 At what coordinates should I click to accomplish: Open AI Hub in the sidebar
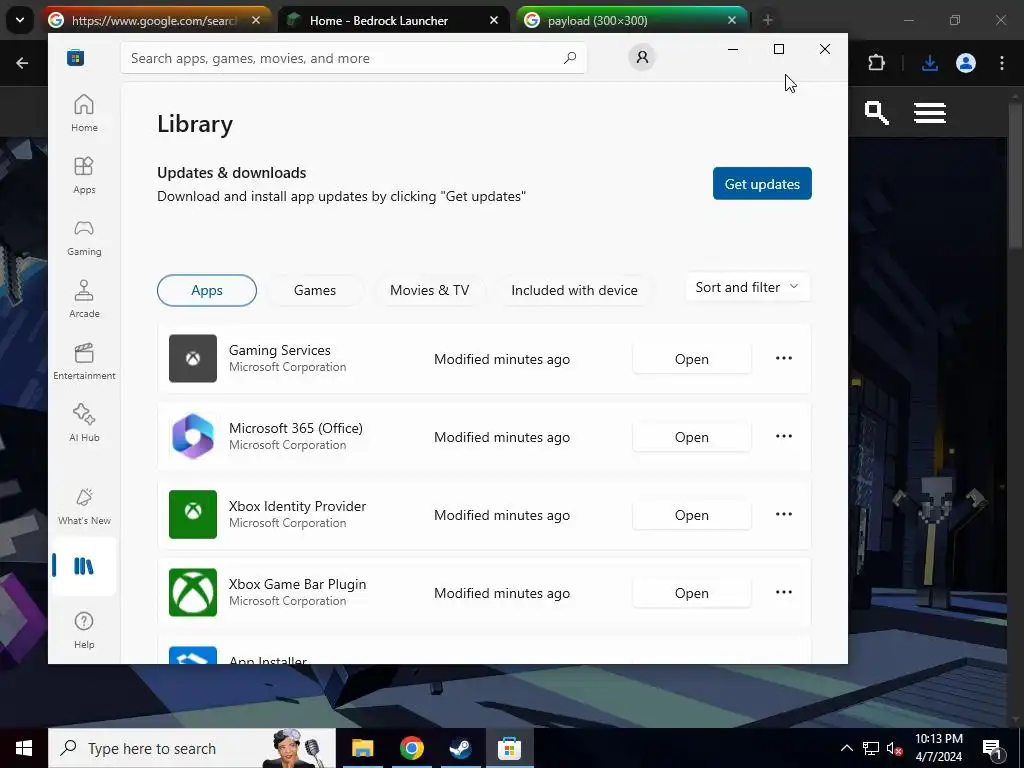pyautogui.click(x=84, y=423)
